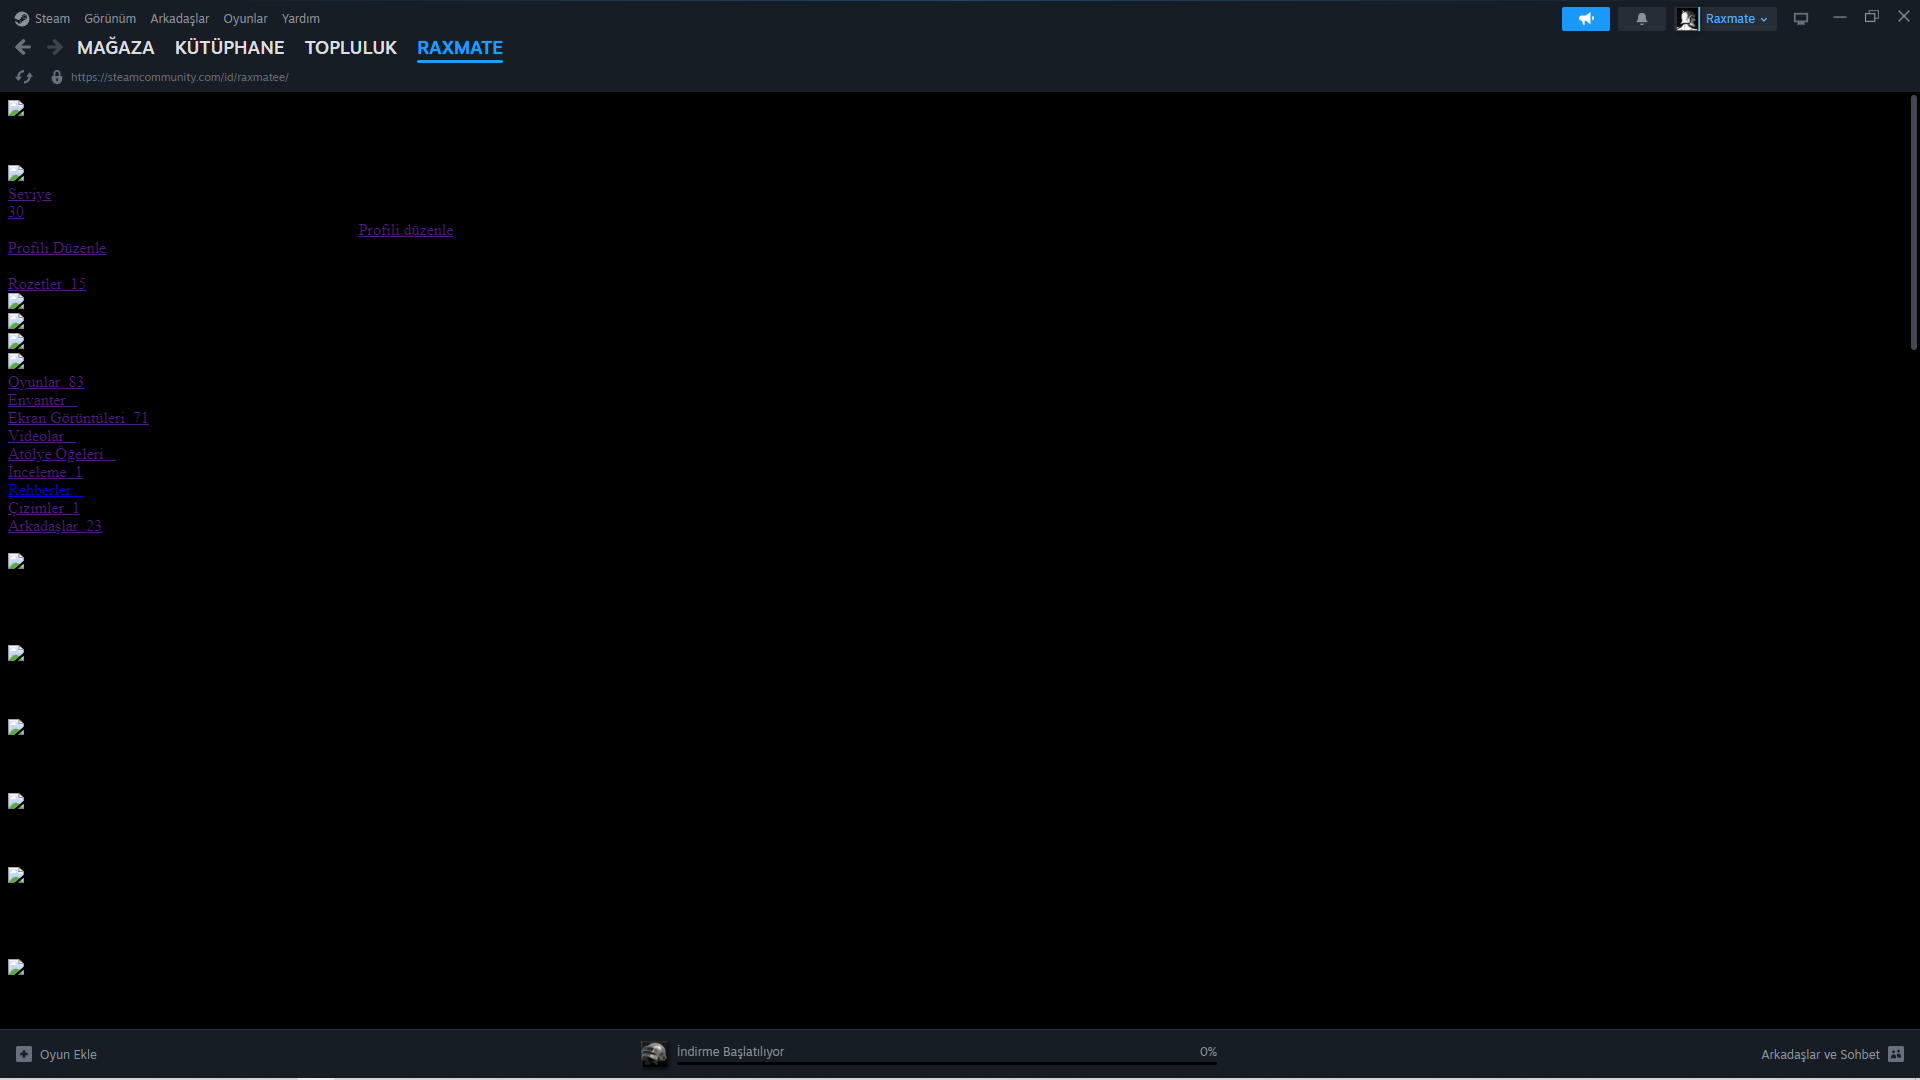The height and width of the screenshot is (1080, 1920).
Task: Click the level 30 link
Action: [x=16, y=212]
